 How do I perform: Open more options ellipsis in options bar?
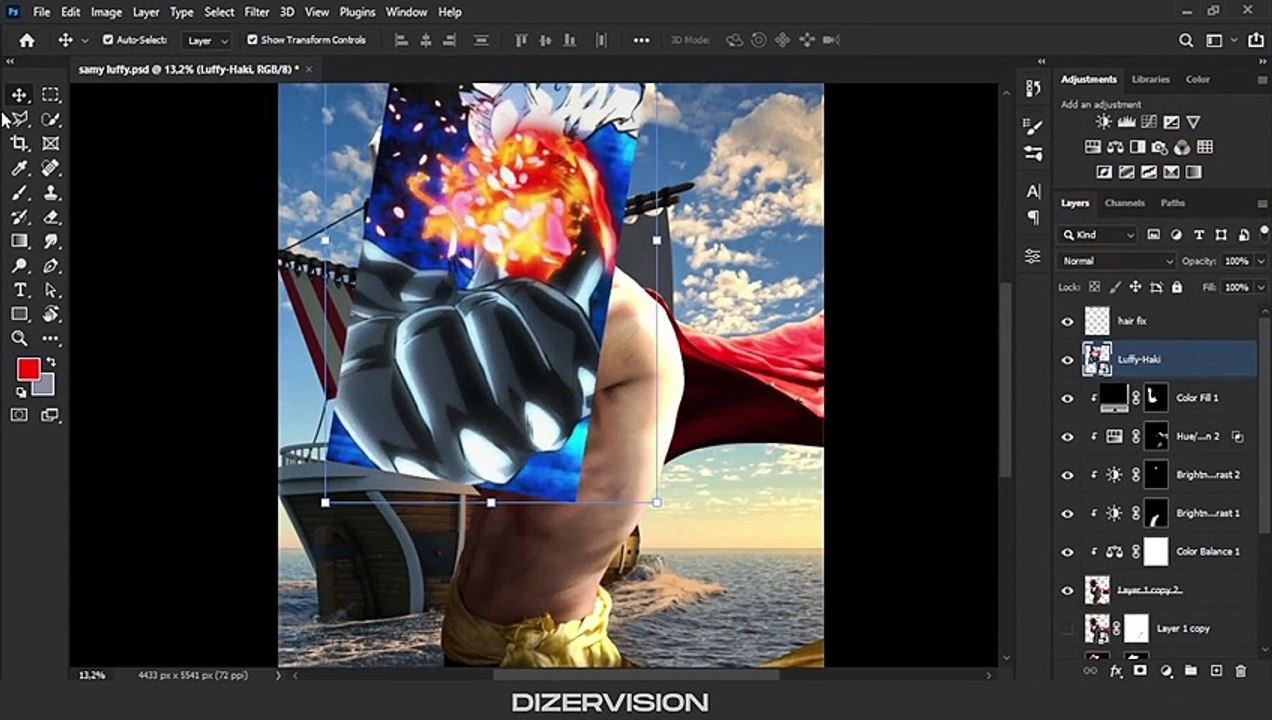pyautogui.click(x=641, y=40)
